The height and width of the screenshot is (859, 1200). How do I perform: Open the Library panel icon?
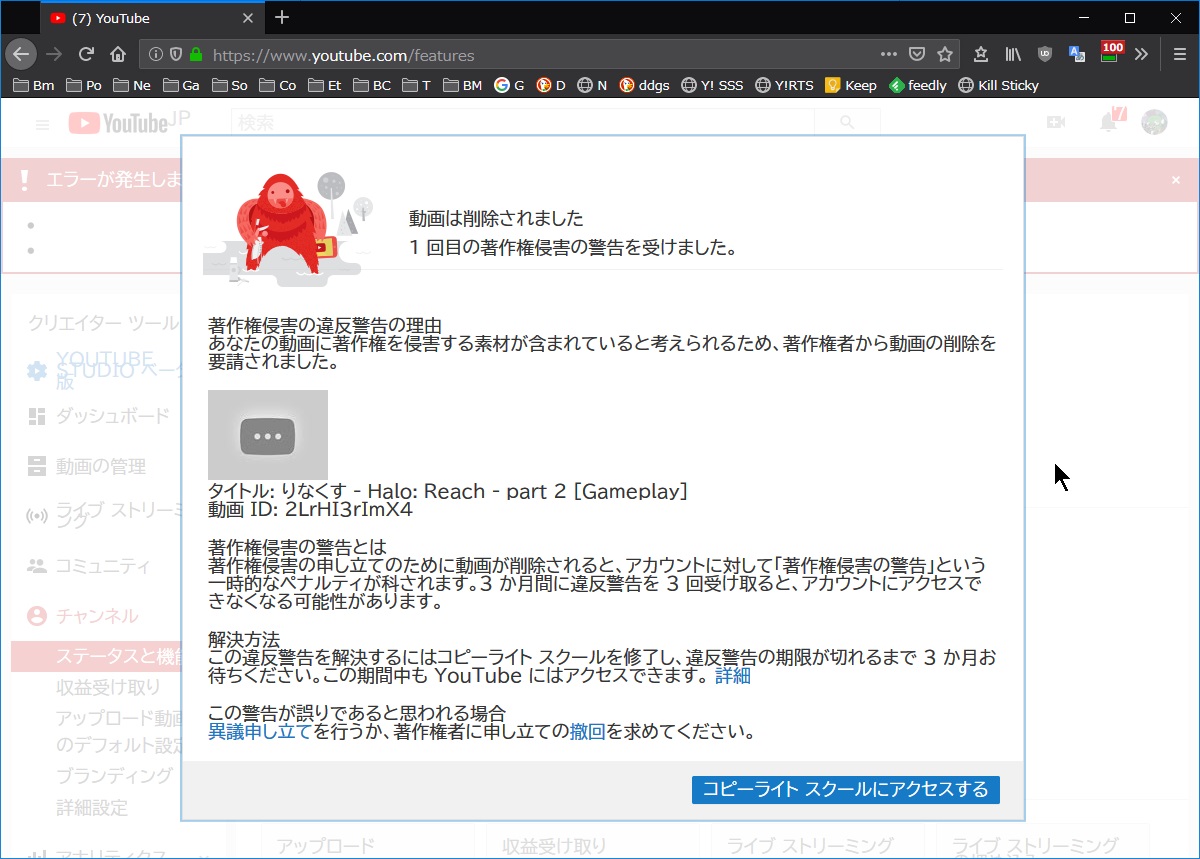tap(1014, 55)
